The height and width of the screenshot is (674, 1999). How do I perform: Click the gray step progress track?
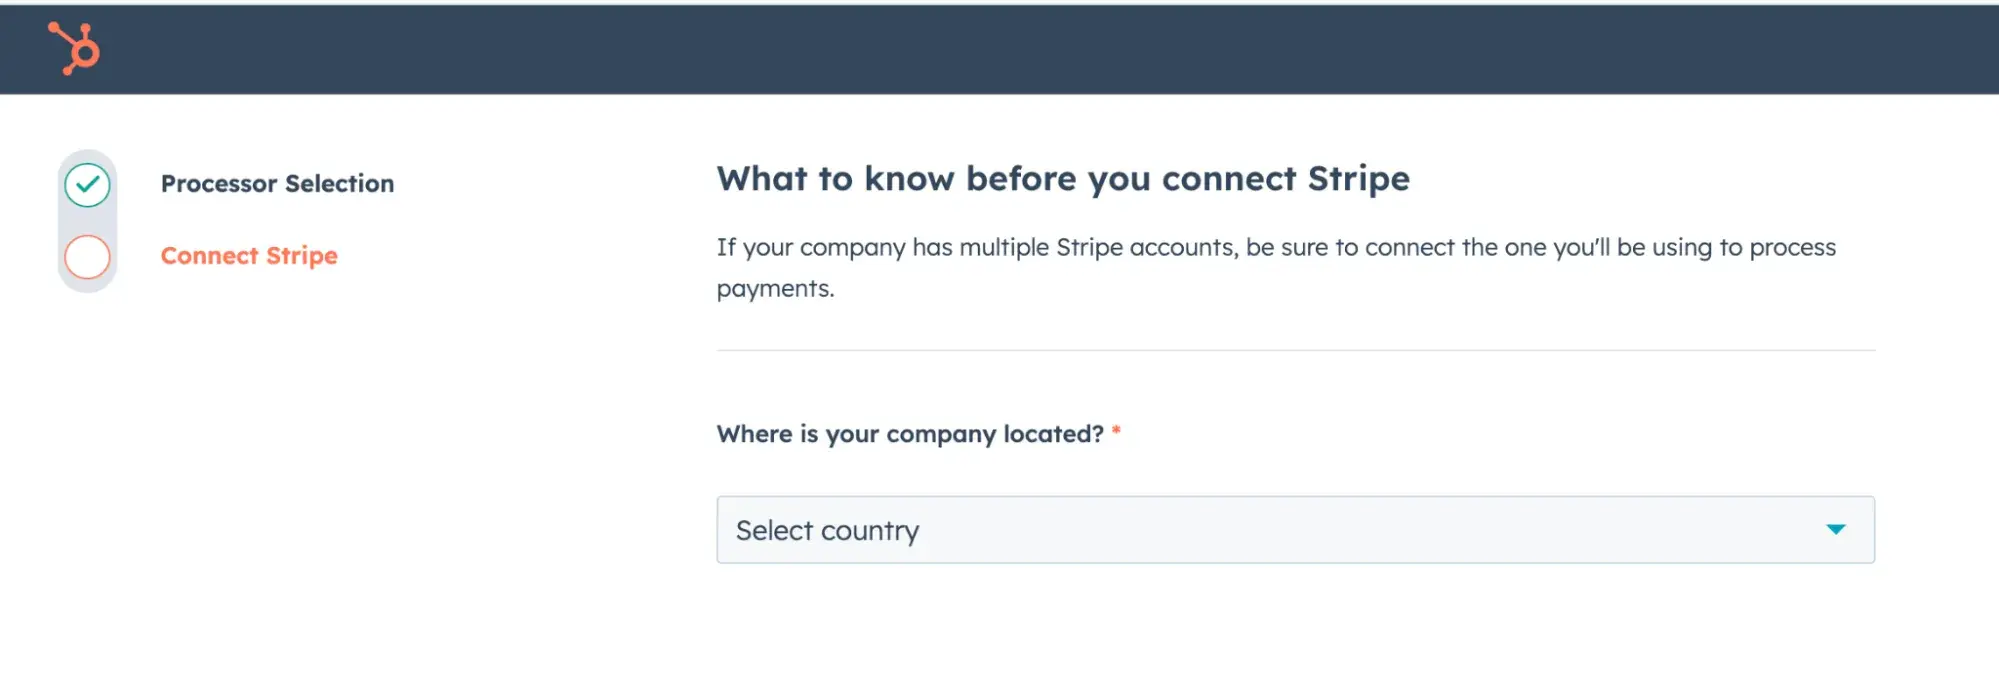coord(87,221)
